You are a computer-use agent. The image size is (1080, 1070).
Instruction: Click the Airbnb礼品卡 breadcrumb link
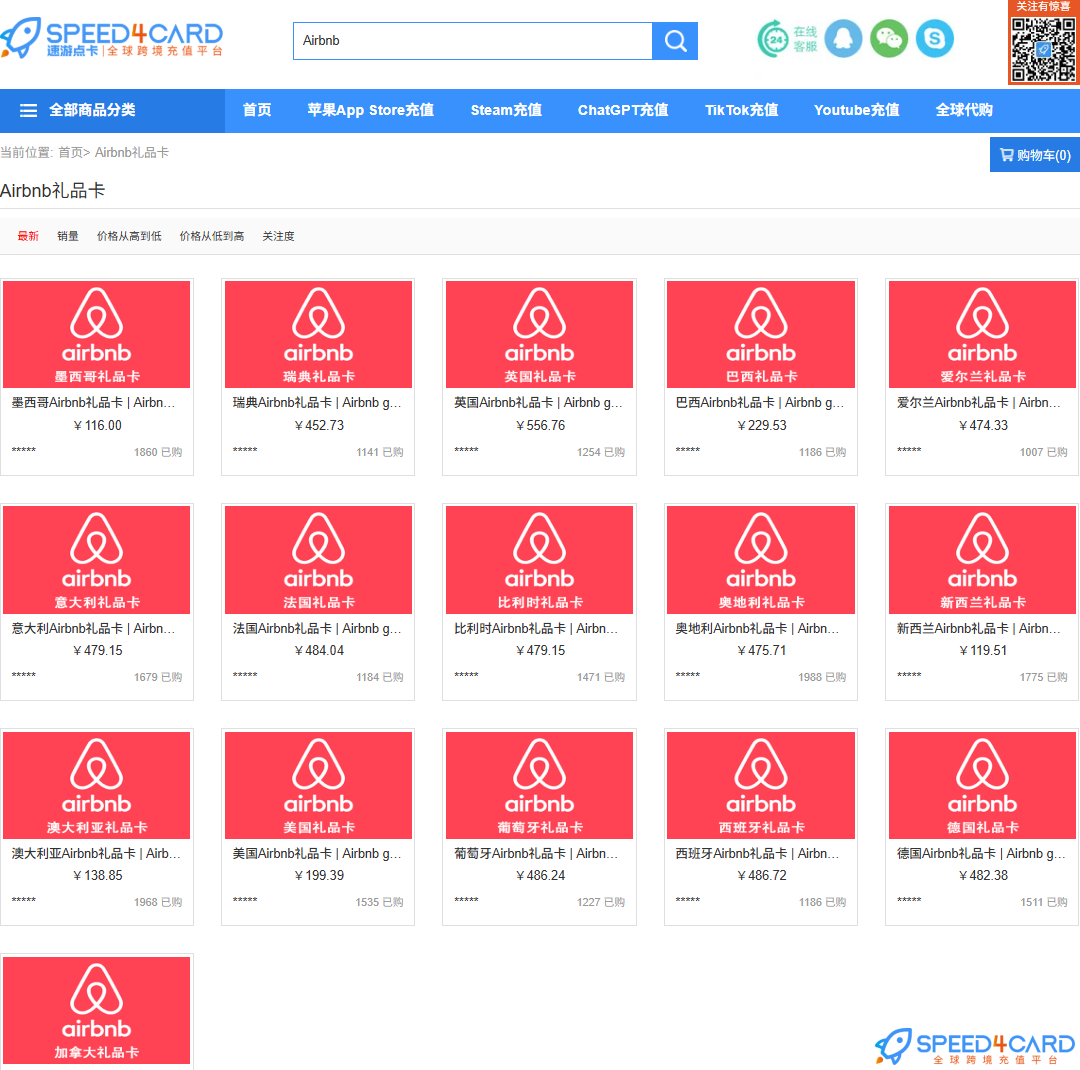(x=132, y=152)
